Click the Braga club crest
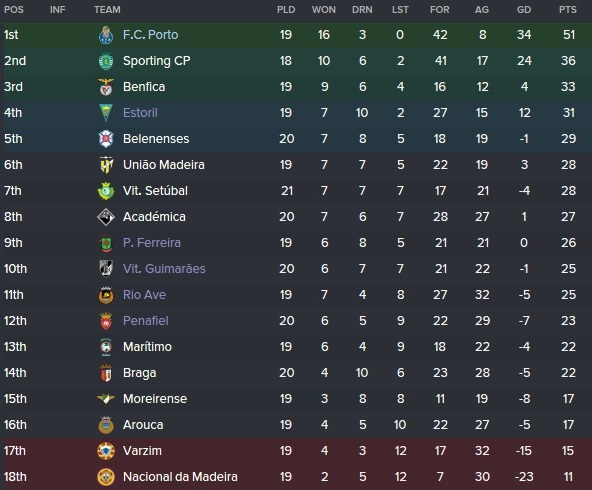This screenshot has width=592, height=490. pos(106,373)
